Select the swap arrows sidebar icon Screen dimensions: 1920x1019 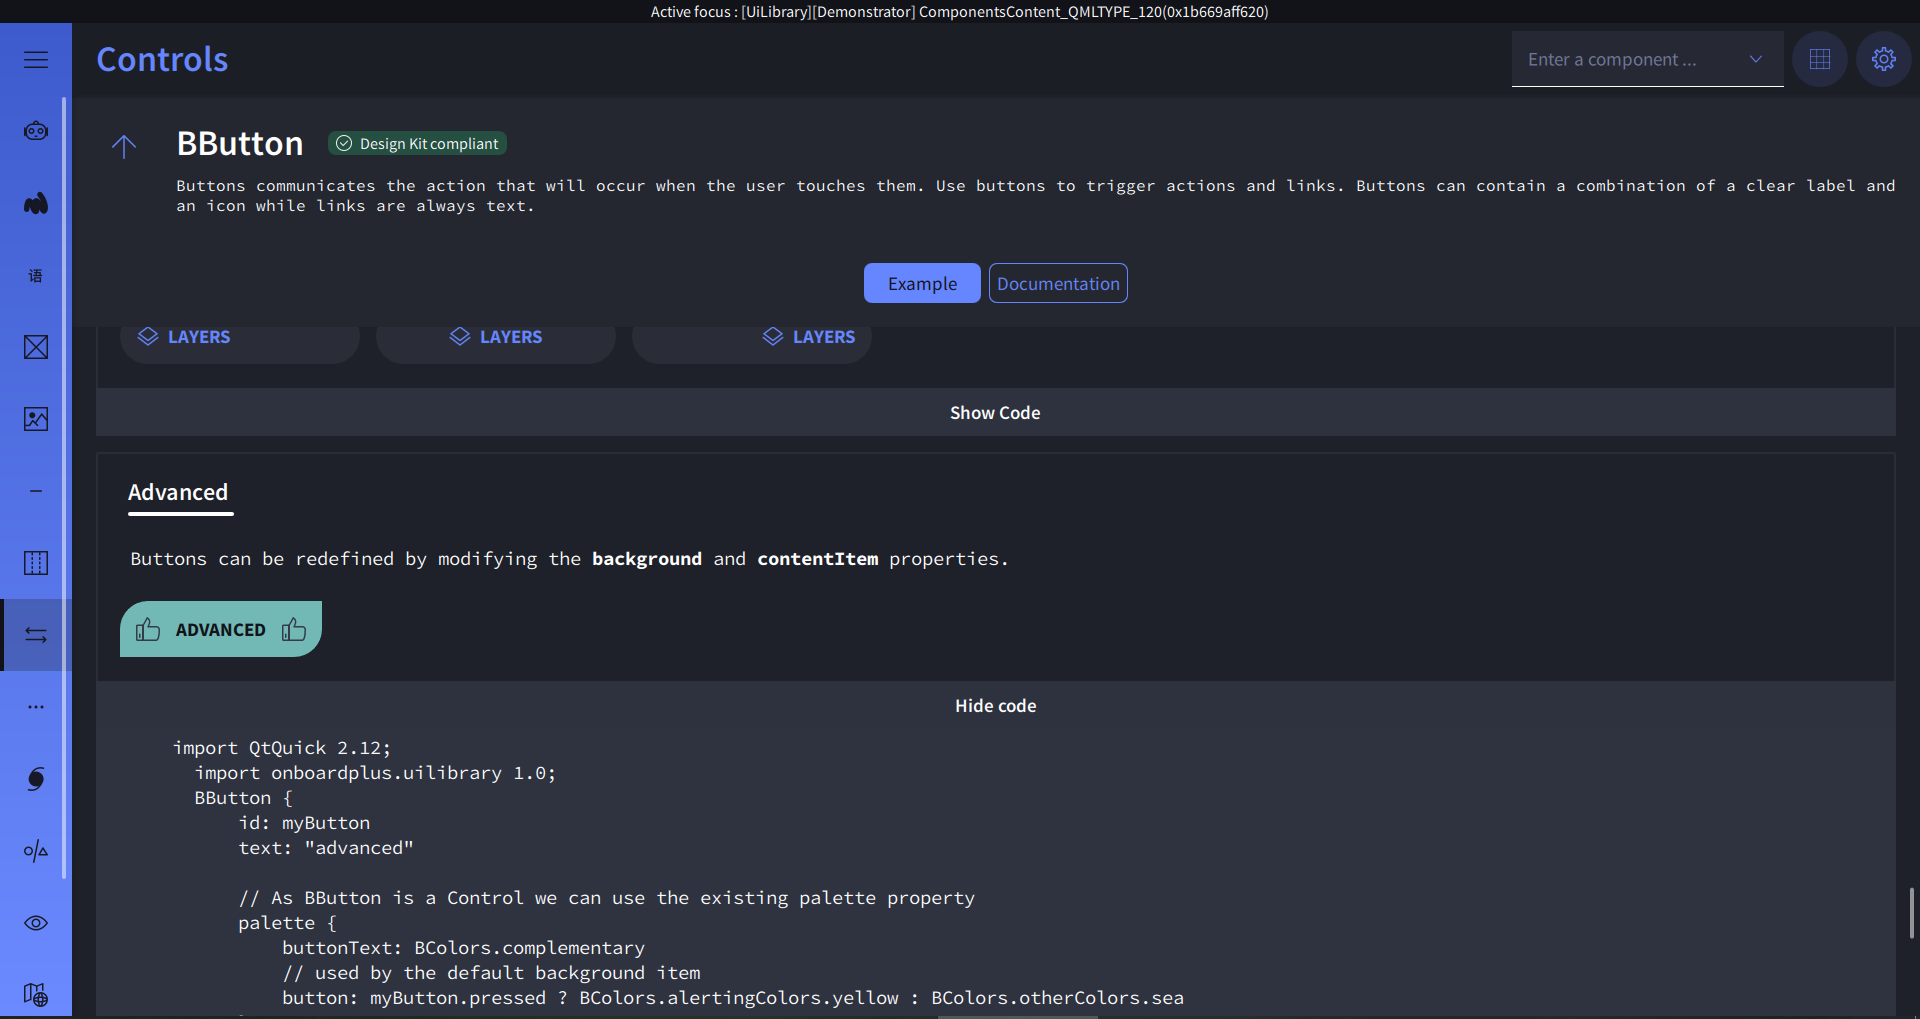36,635
